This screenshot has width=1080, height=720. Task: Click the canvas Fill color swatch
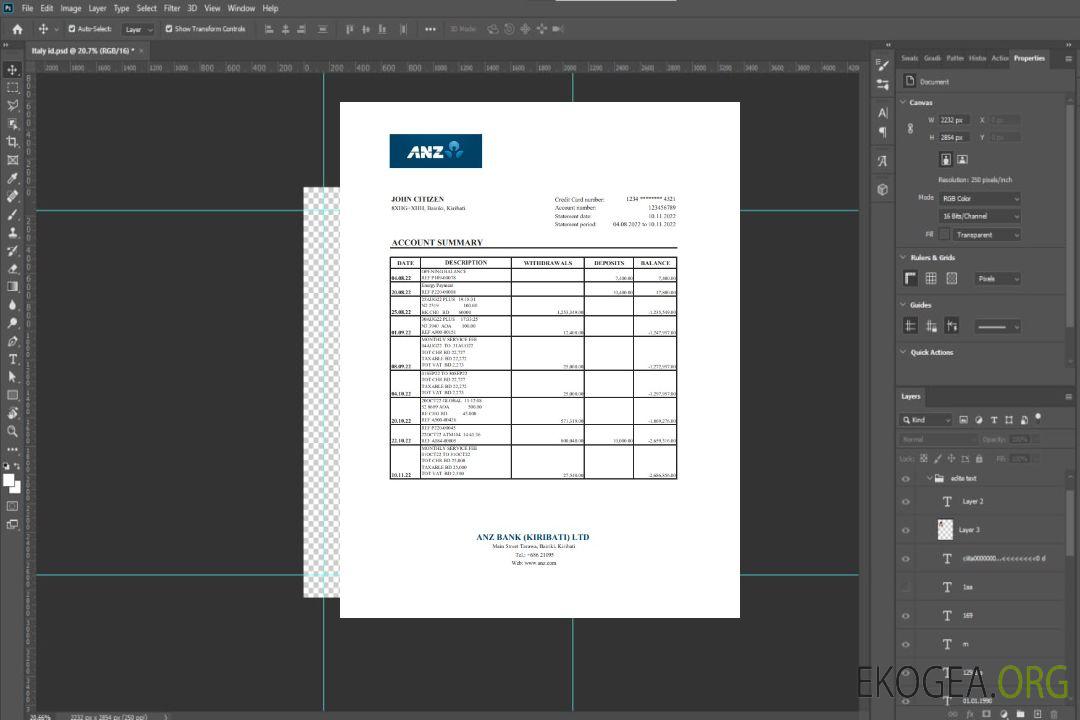pos(944,235)
